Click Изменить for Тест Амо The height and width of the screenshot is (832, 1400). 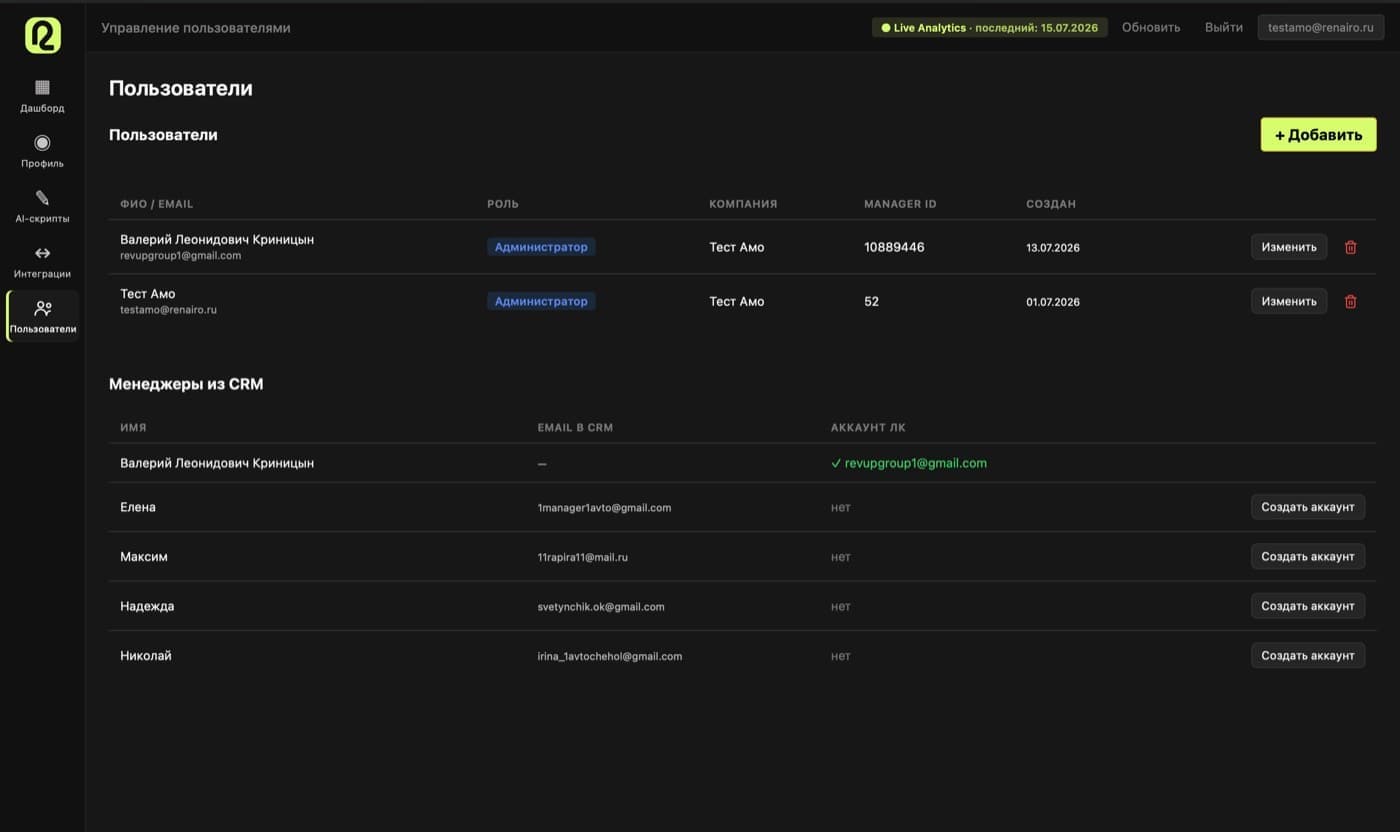coord(1289,301)
